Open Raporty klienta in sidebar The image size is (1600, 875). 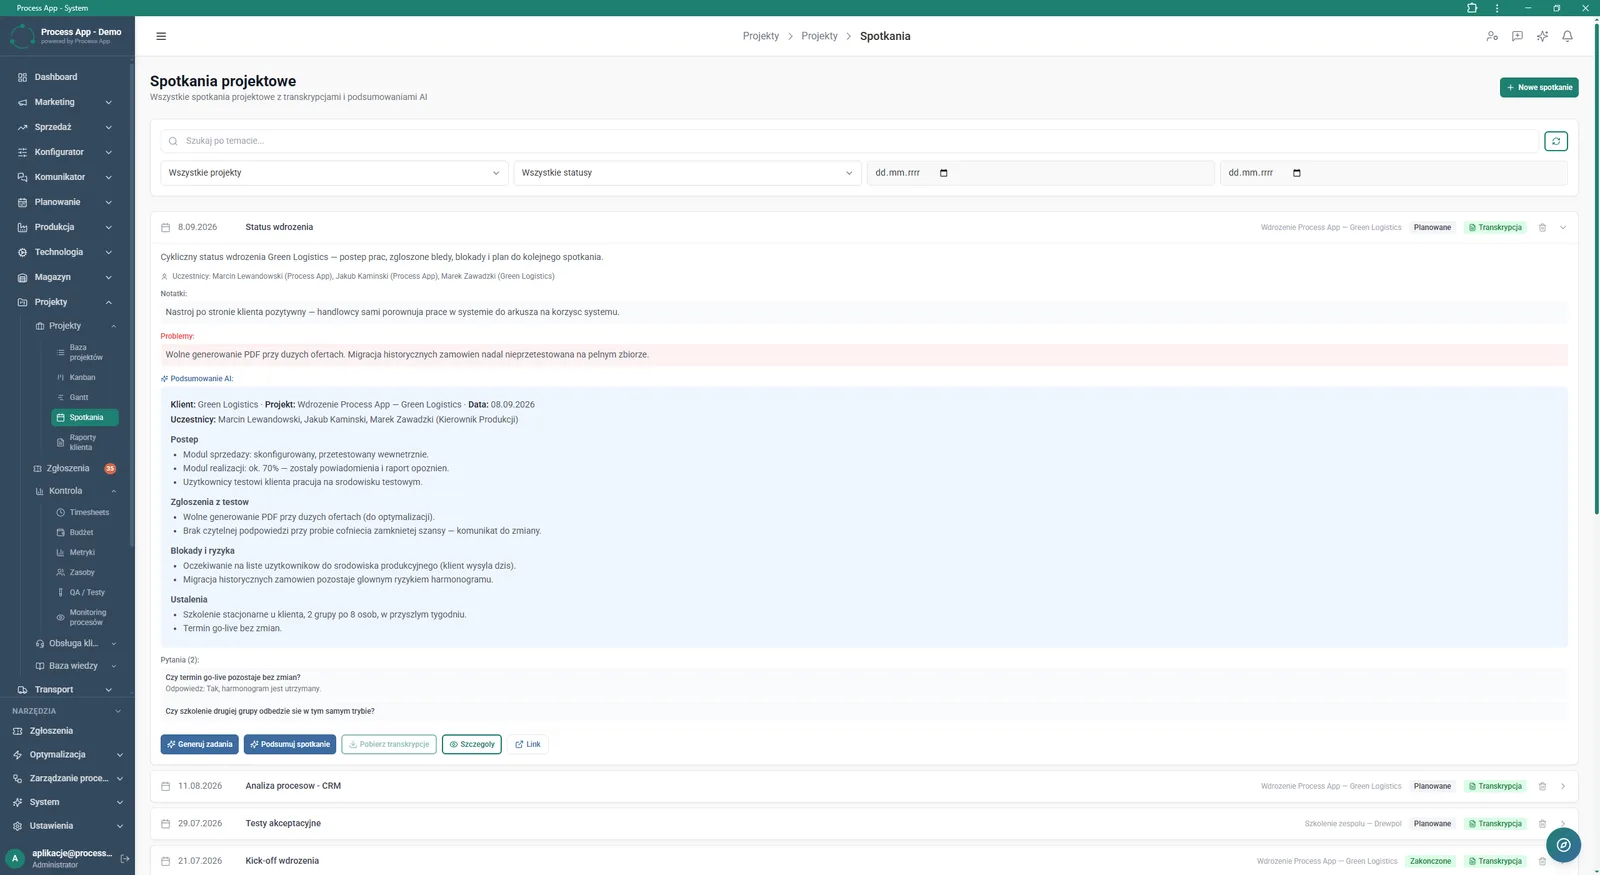click(84, 442)
